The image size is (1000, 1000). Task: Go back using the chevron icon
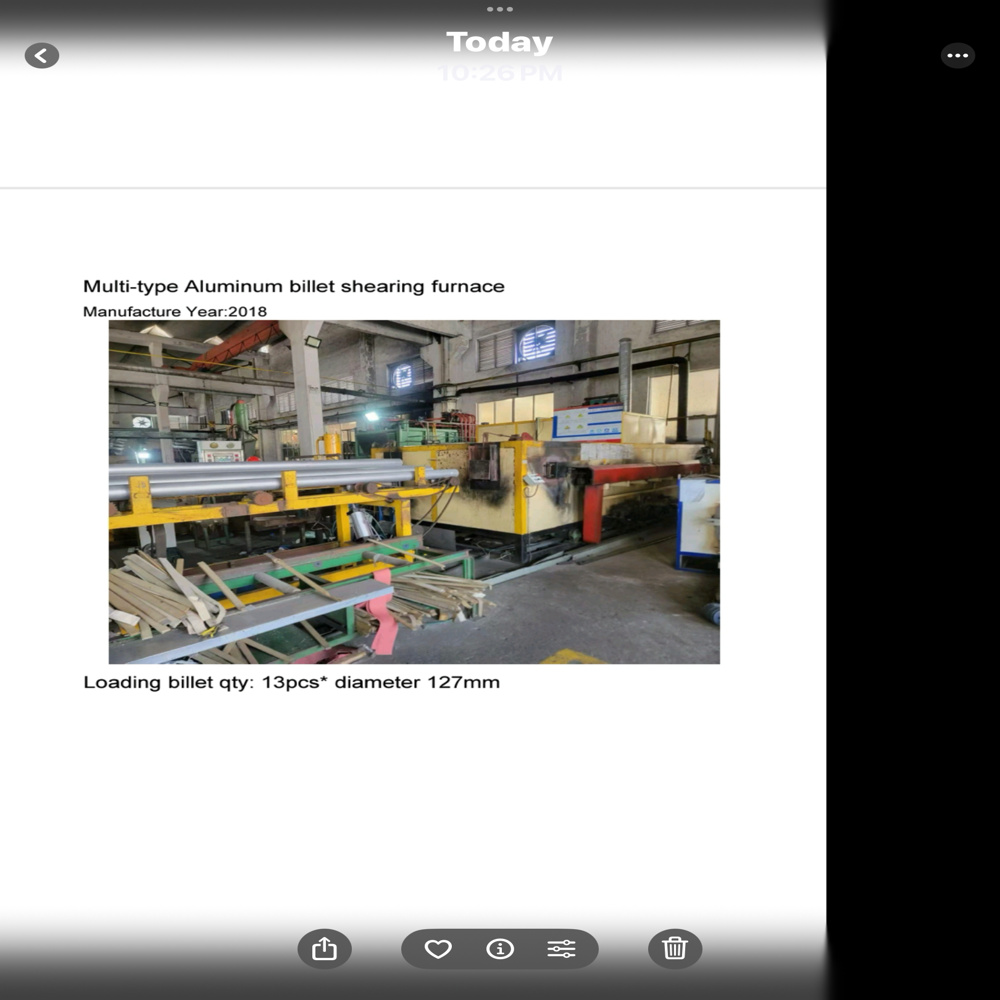40,55
